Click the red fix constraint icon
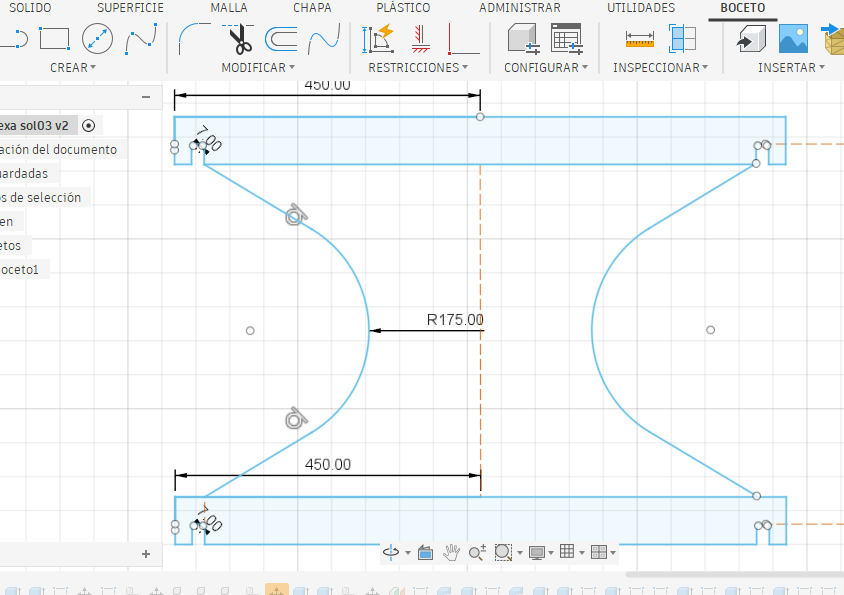Screen dimensions: 844x595 421,39
